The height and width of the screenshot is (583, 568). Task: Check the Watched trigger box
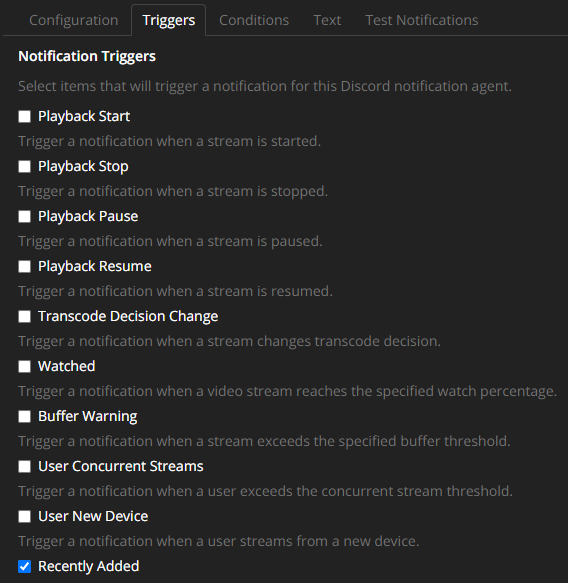25,366
